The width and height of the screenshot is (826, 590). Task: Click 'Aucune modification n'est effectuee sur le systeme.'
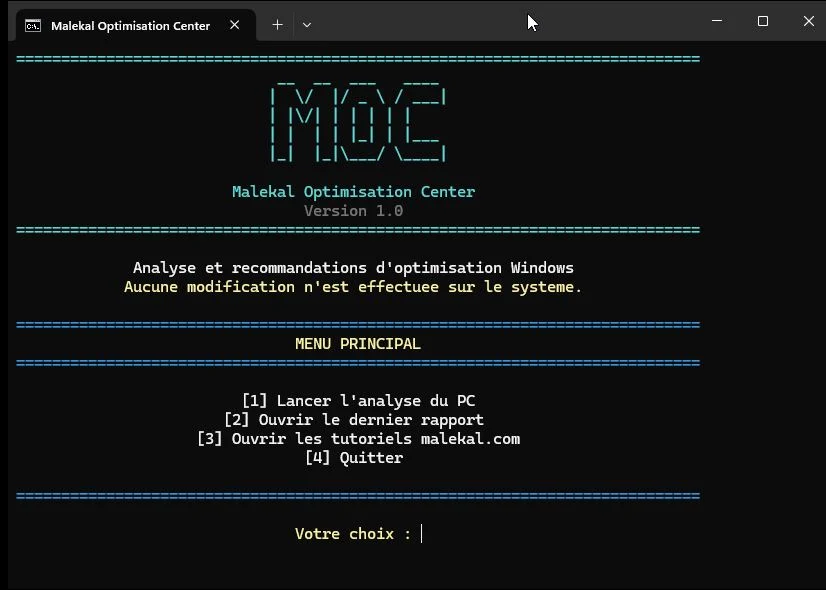(353, 287)
